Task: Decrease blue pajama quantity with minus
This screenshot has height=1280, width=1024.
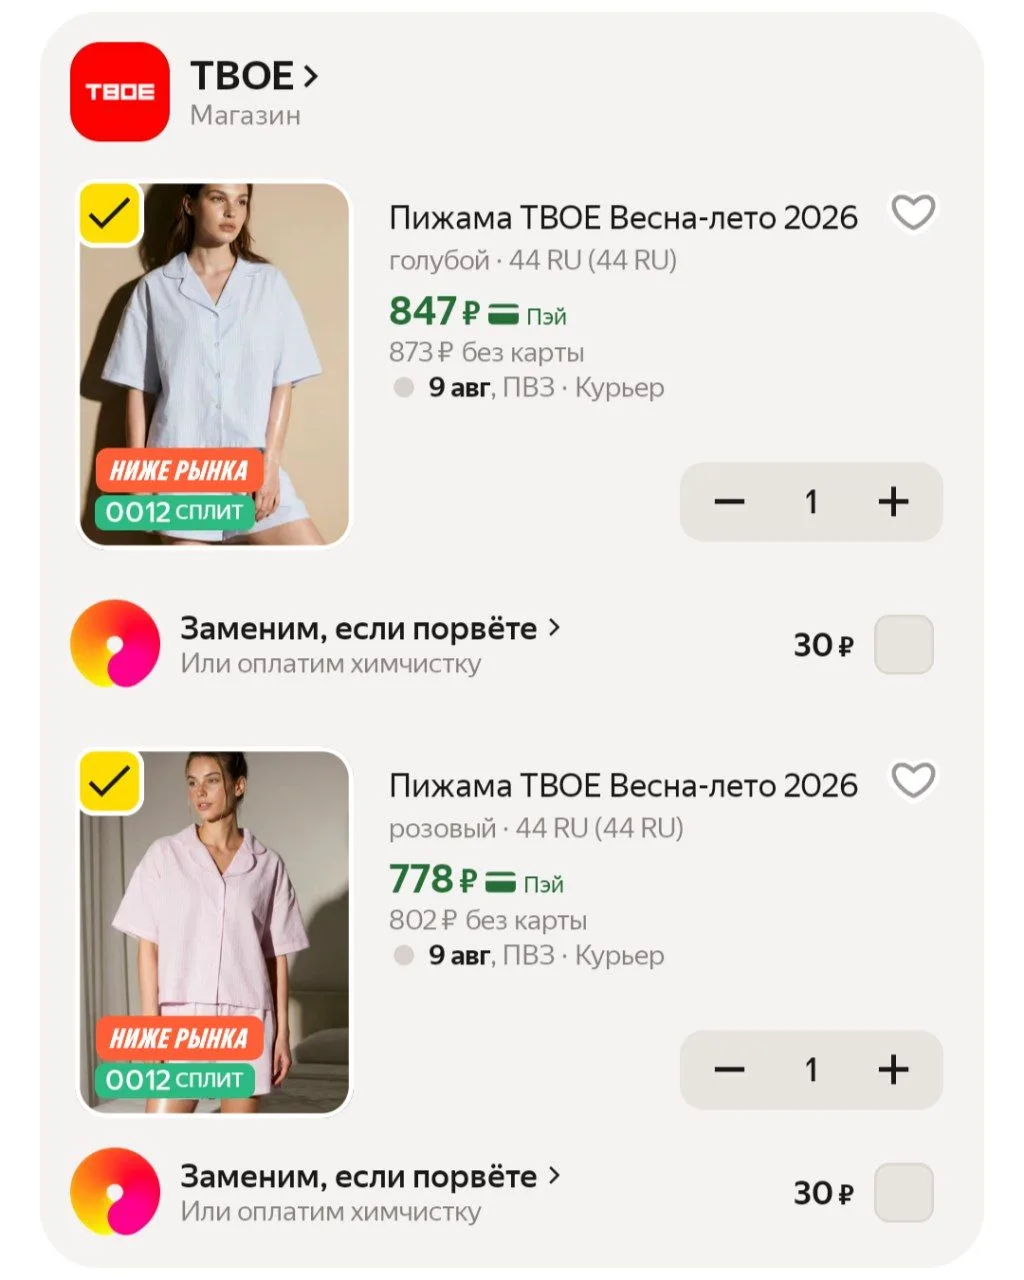Action: (730, 502)
